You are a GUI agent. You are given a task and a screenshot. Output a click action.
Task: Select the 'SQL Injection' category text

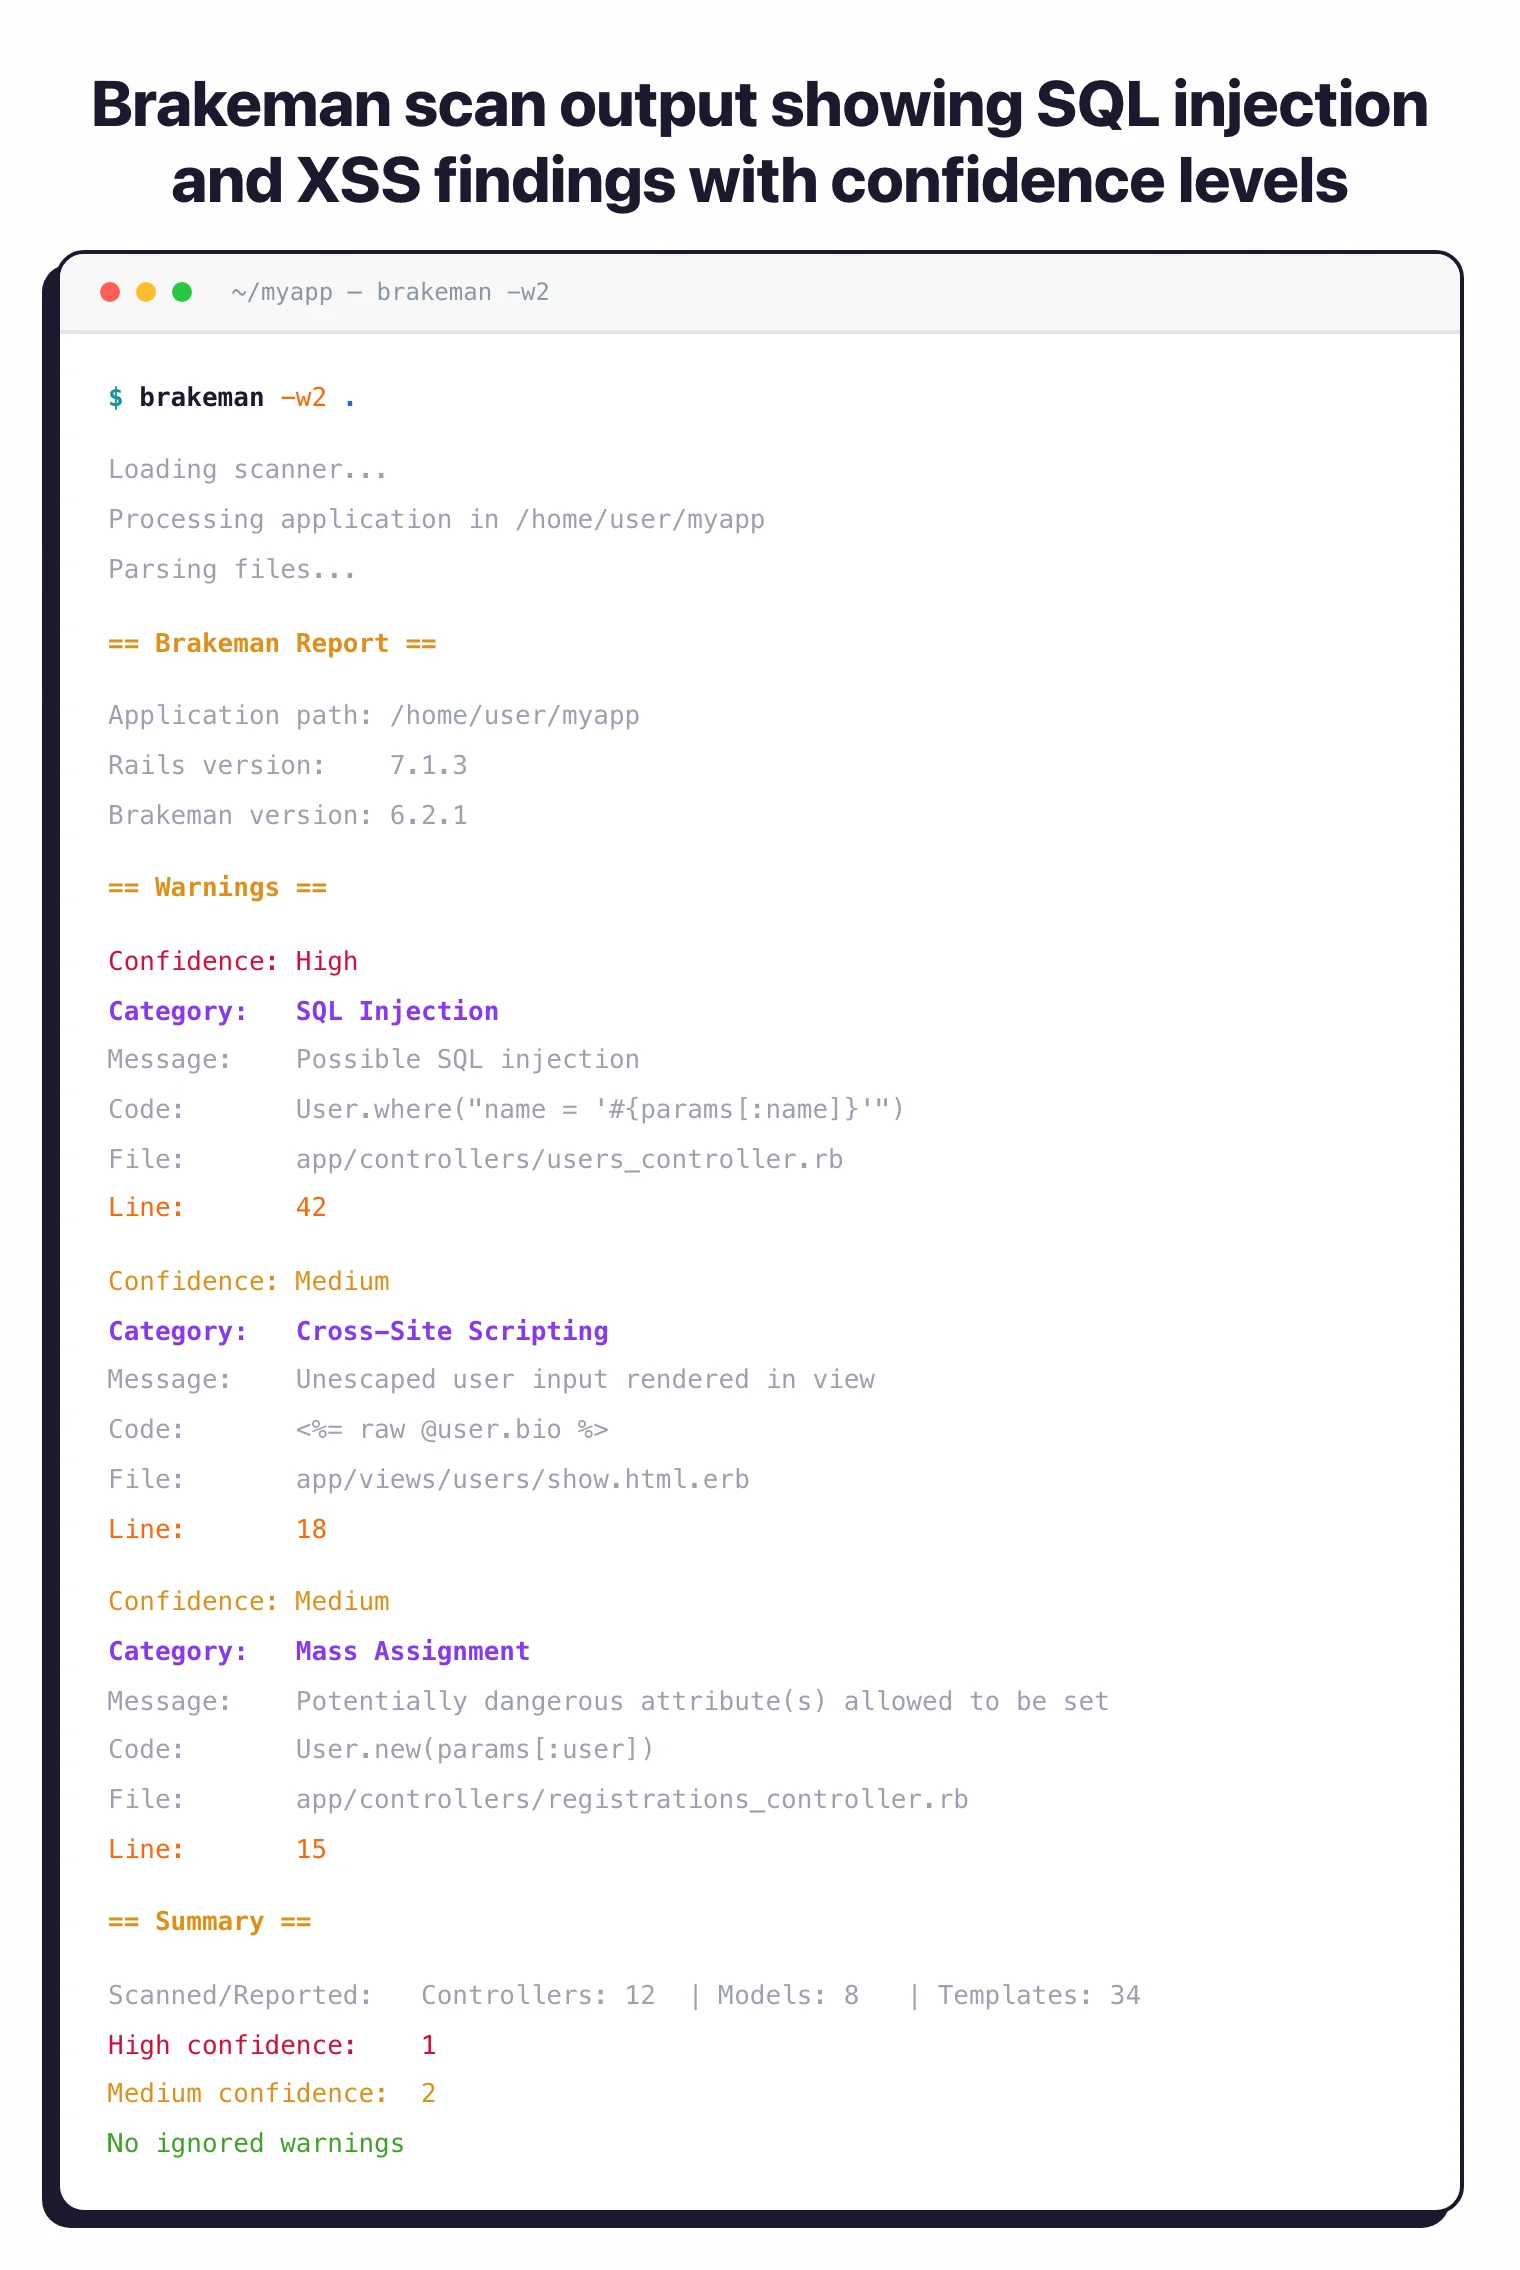coord(397,1011)
